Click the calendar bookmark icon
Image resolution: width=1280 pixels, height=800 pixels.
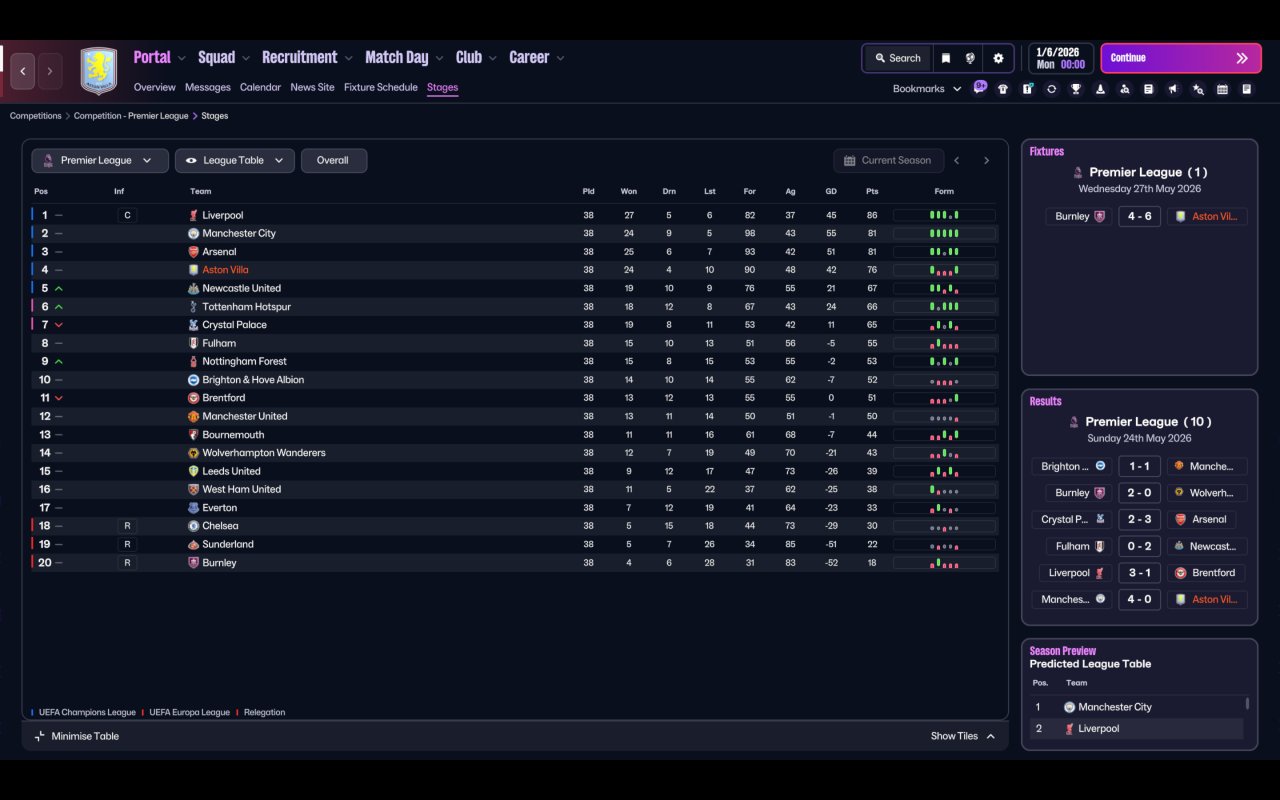pos(1222,89)
